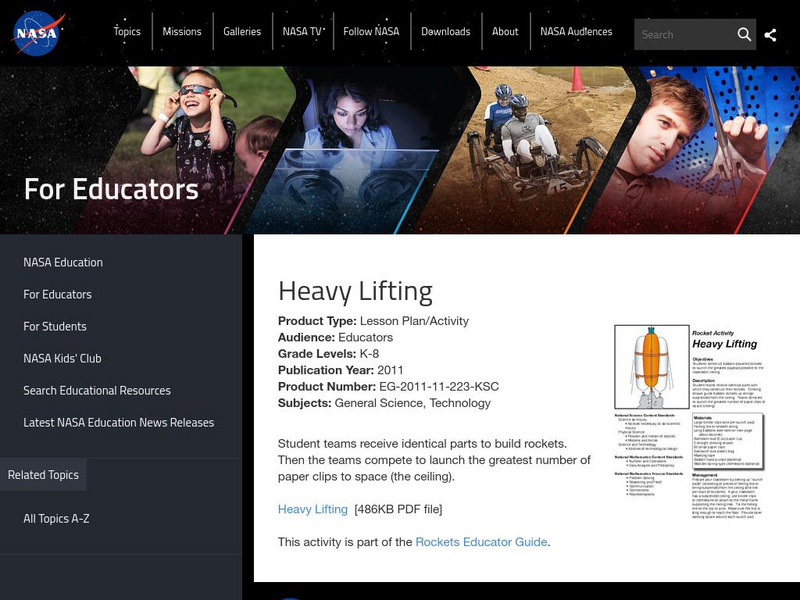Open the Rockets Educator Guide link
The height and width of the screenshot is (600, 800).
(x=481, y=542)
